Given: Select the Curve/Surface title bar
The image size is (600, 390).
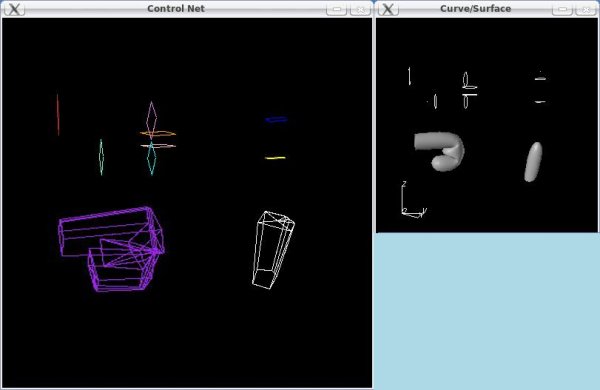Looking at the screenshot, I should click(x=475, y=8).
